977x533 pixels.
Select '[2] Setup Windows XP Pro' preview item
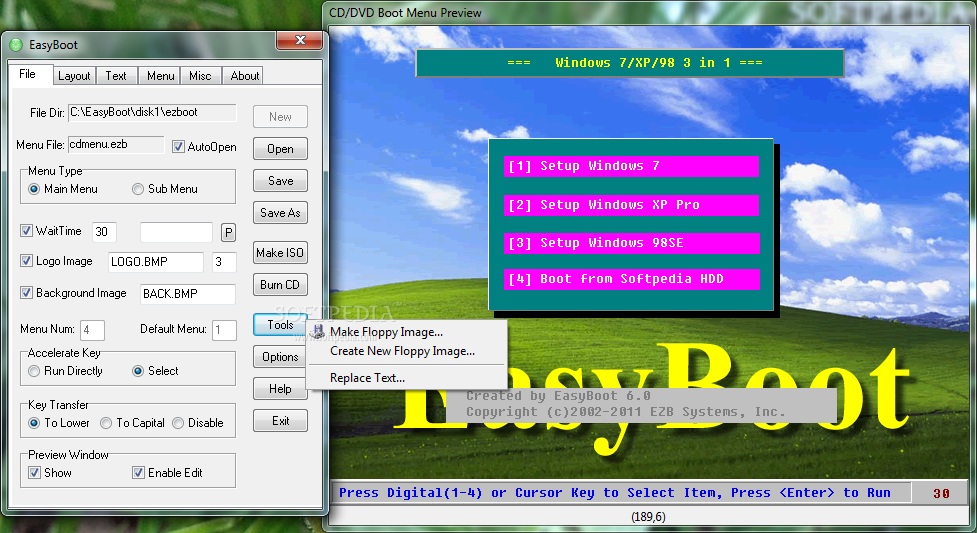click(631, 204)
